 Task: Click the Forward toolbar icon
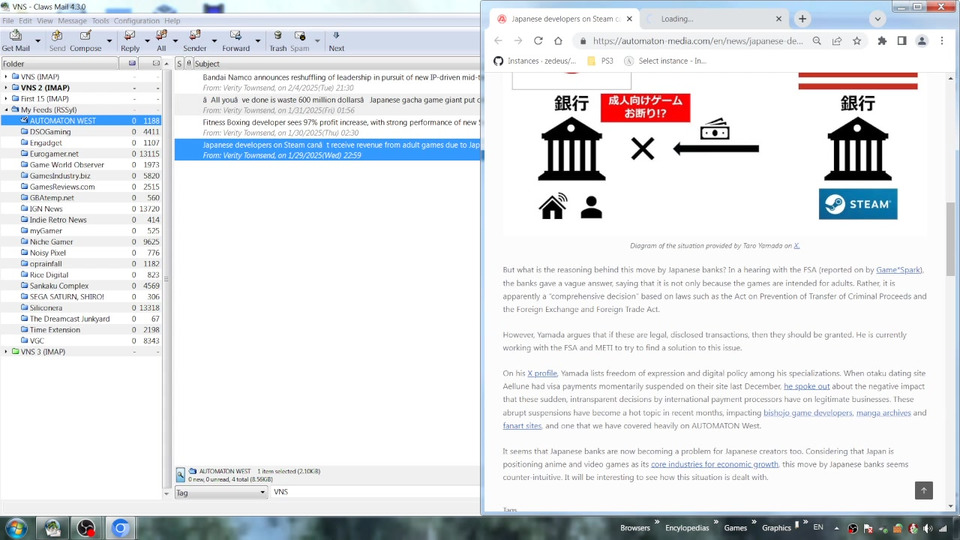point(236,41)
